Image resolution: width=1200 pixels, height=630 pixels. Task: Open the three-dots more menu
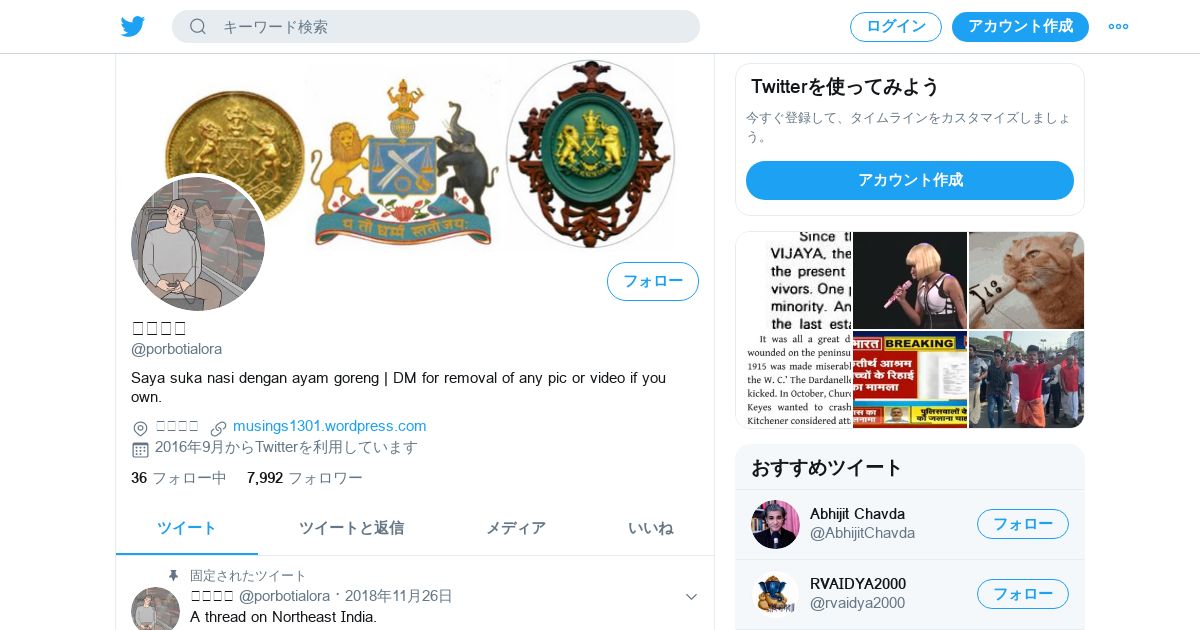click(x=1118, y=27)
